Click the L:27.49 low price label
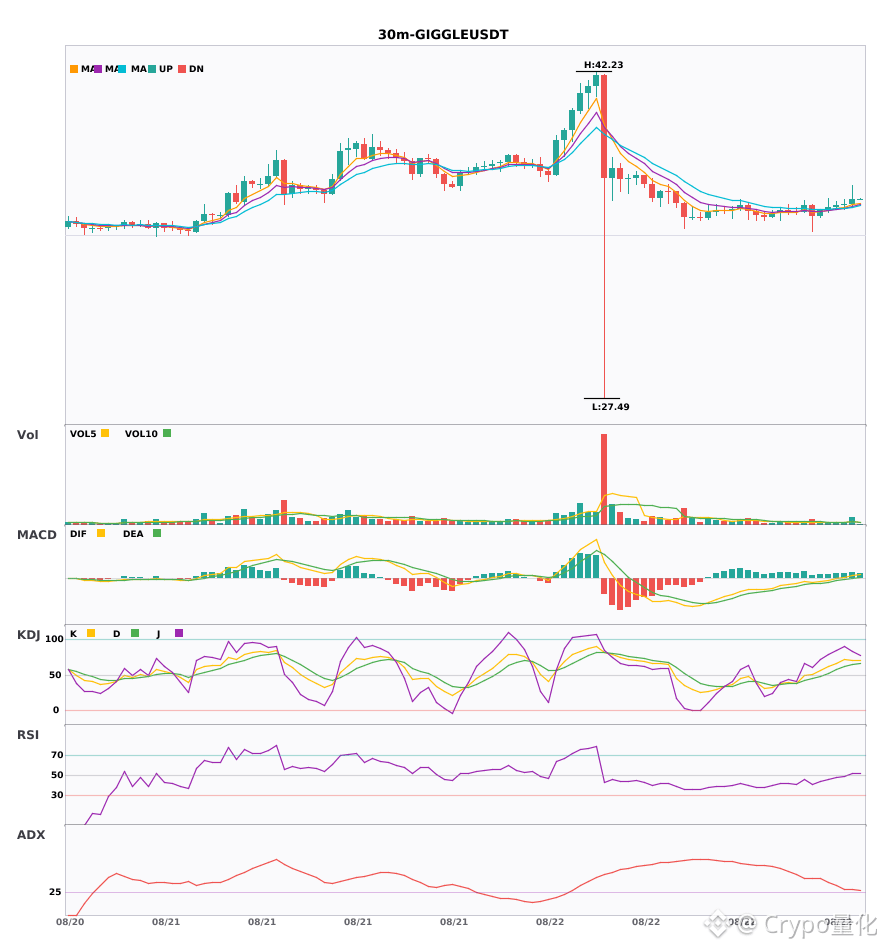Screen dimensions: 885x950 point(611,407)
